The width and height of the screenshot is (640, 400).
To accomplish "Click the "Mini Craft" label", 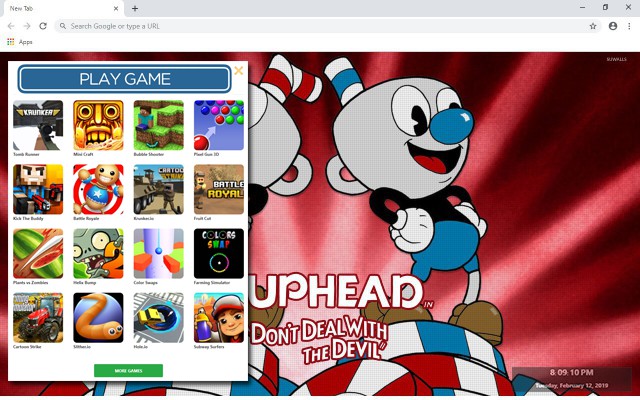I will click(83, 154).
